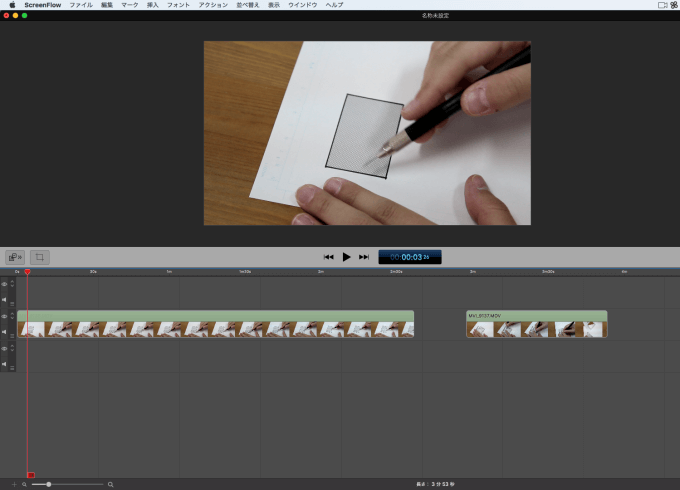Open the batch export arrow button in the toolbar
Image resolution: width=680 pixels, height=490 pixels.
pos(15,257)
